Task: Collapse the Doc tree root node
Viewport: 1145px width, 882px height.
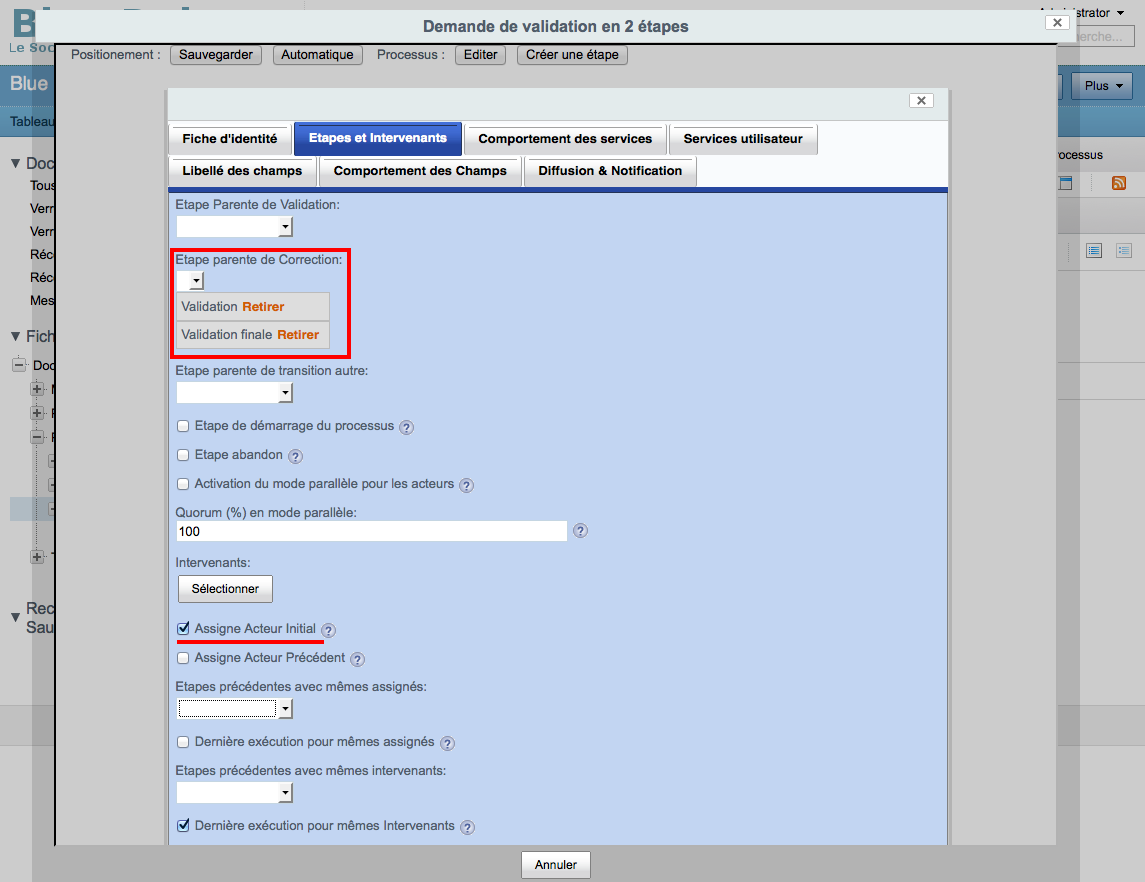Action: click(x=20, y=365)
